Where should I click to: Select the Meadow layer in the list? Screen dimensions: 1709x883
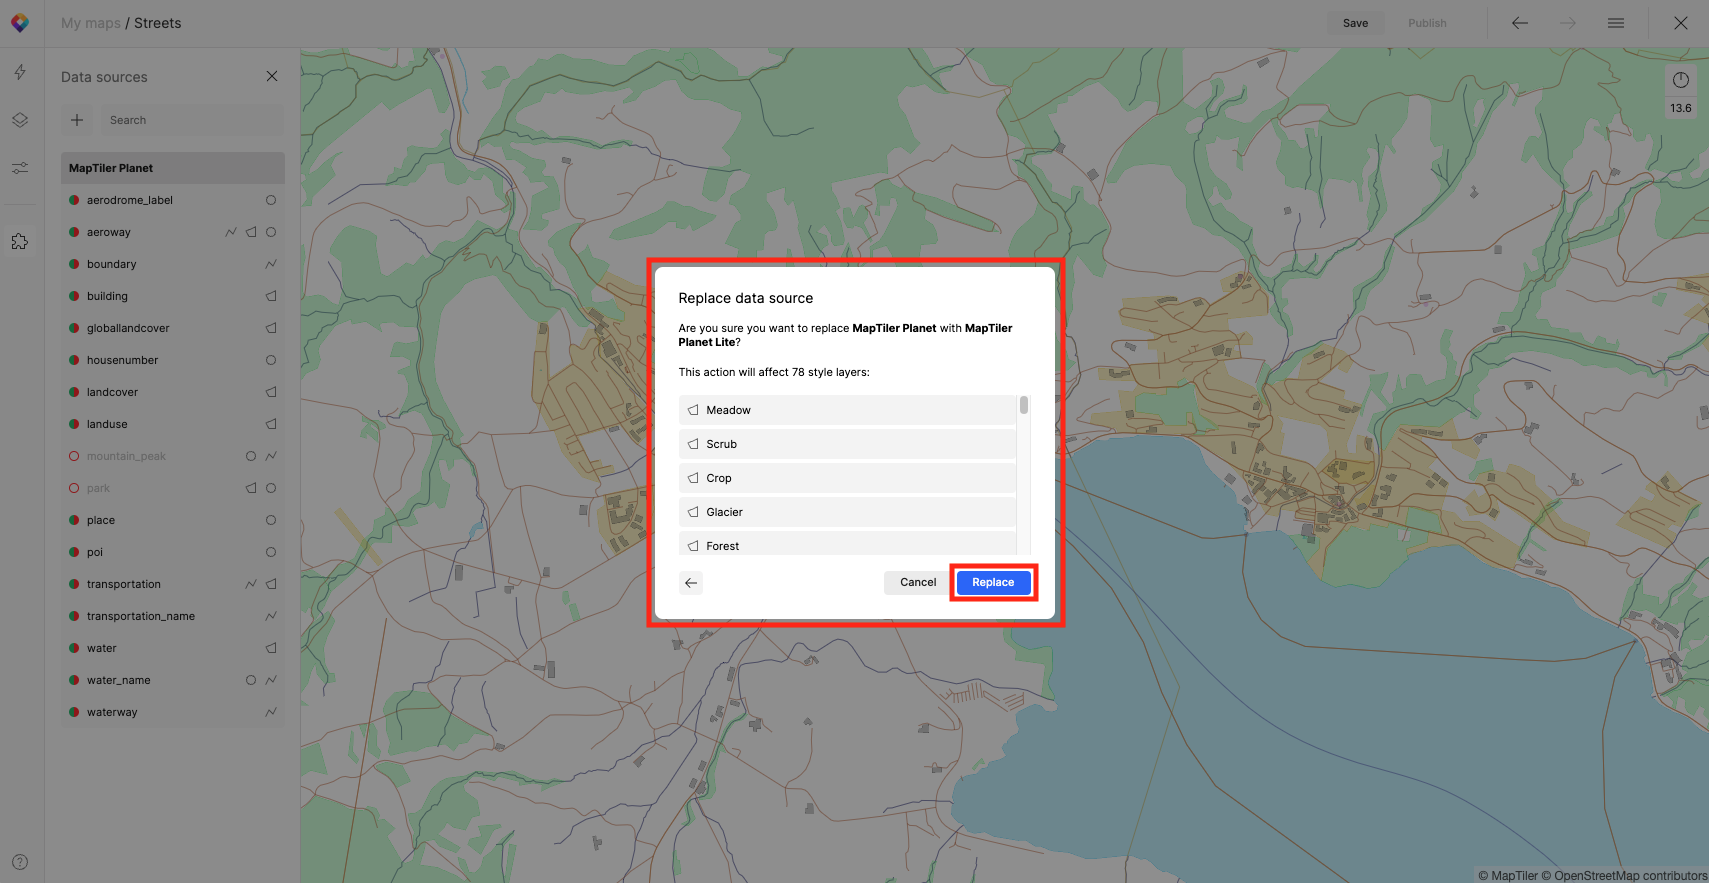(x=846, y=410)
